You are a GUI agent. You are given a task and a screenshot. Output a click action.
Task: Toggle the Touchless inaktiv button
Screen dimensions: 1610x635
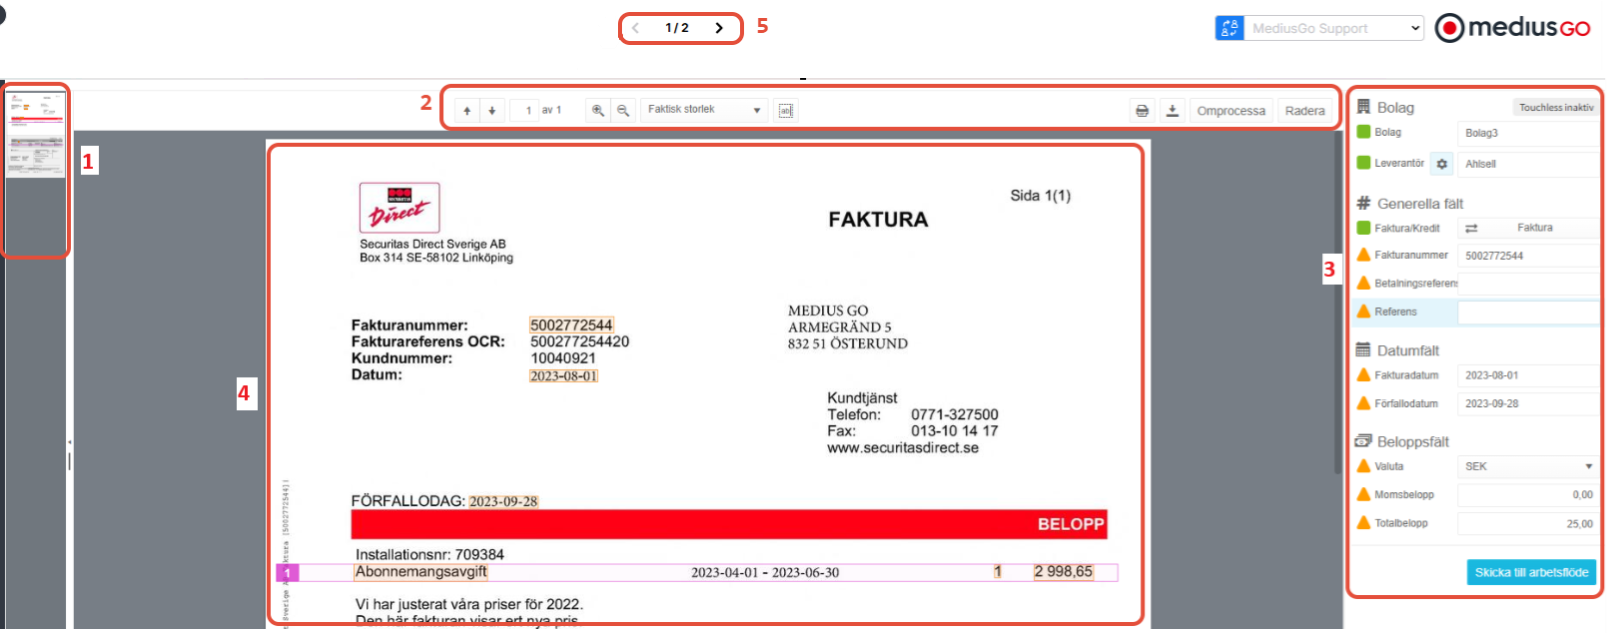pos(1556,107)
